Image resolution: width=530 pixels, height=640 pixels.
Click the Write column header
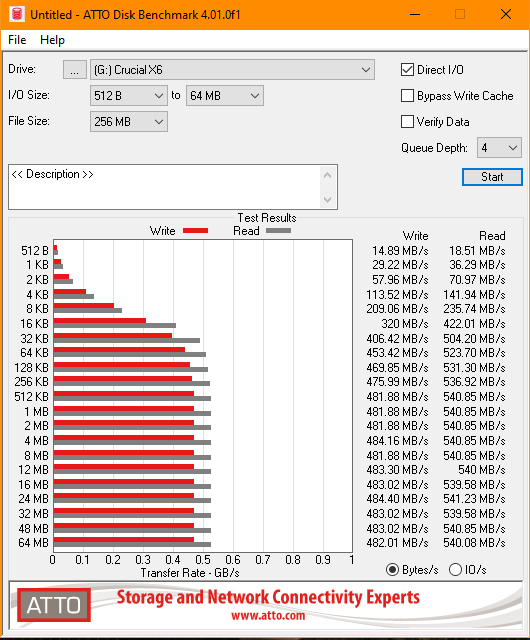tap(415, 236)
